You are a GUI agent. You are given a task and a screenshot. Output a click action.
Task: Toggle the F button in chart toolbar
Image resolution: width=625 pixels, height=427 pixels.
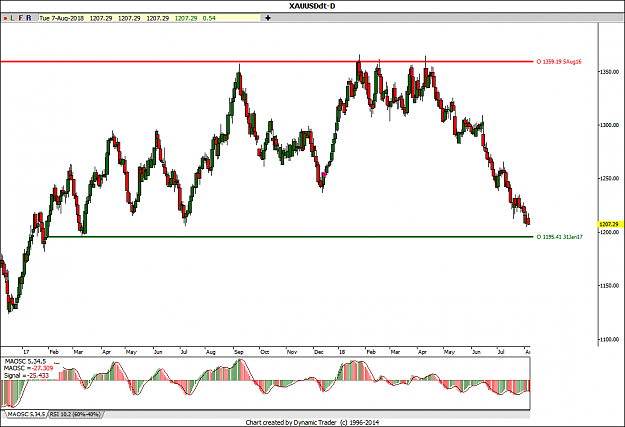(21, 18)
